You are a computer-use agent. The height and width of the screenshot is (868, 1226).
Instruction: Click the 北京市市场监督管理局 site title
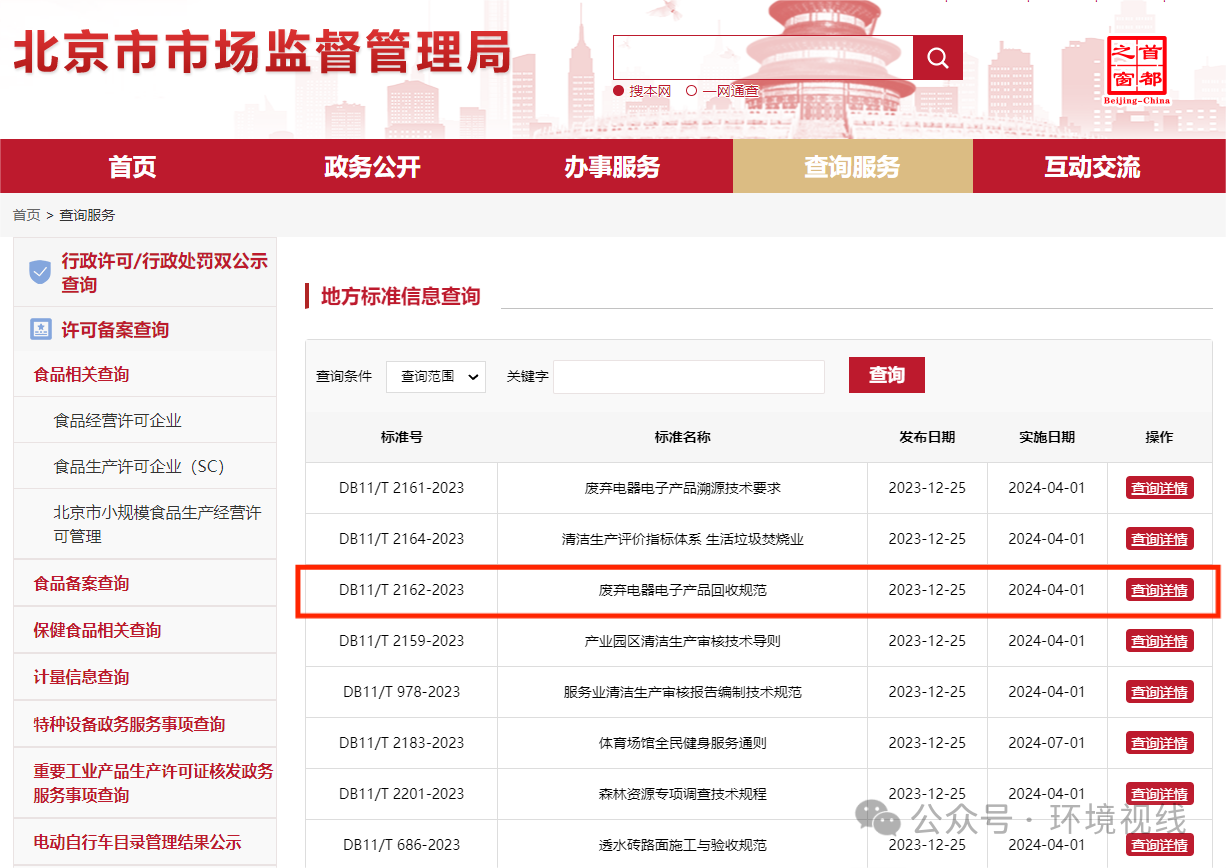262,52
